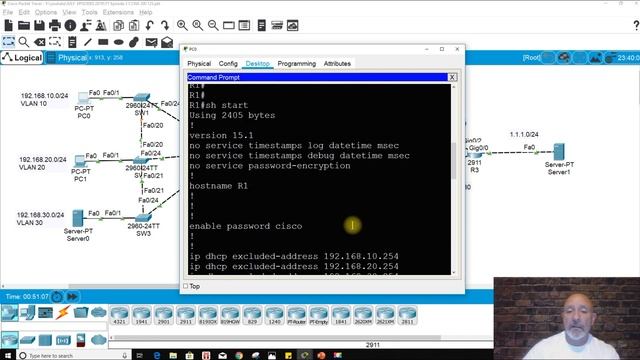Switch to Logical workspace view
The width and height of the screenshot is (640, 360).
click(x=22, y=58)
